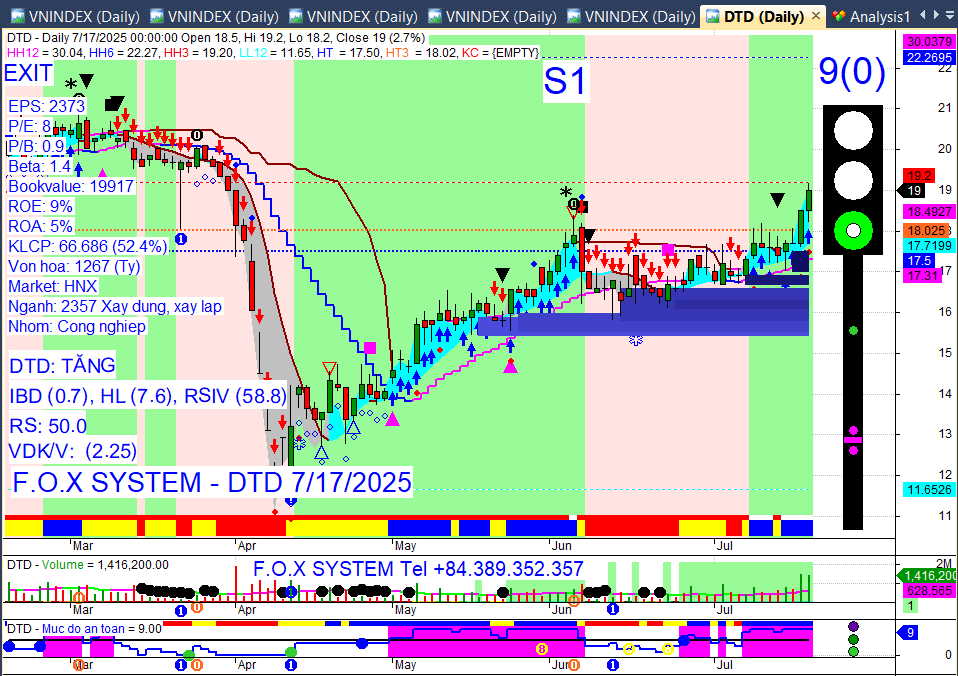Click the 9(0) score label

point(852,72)
